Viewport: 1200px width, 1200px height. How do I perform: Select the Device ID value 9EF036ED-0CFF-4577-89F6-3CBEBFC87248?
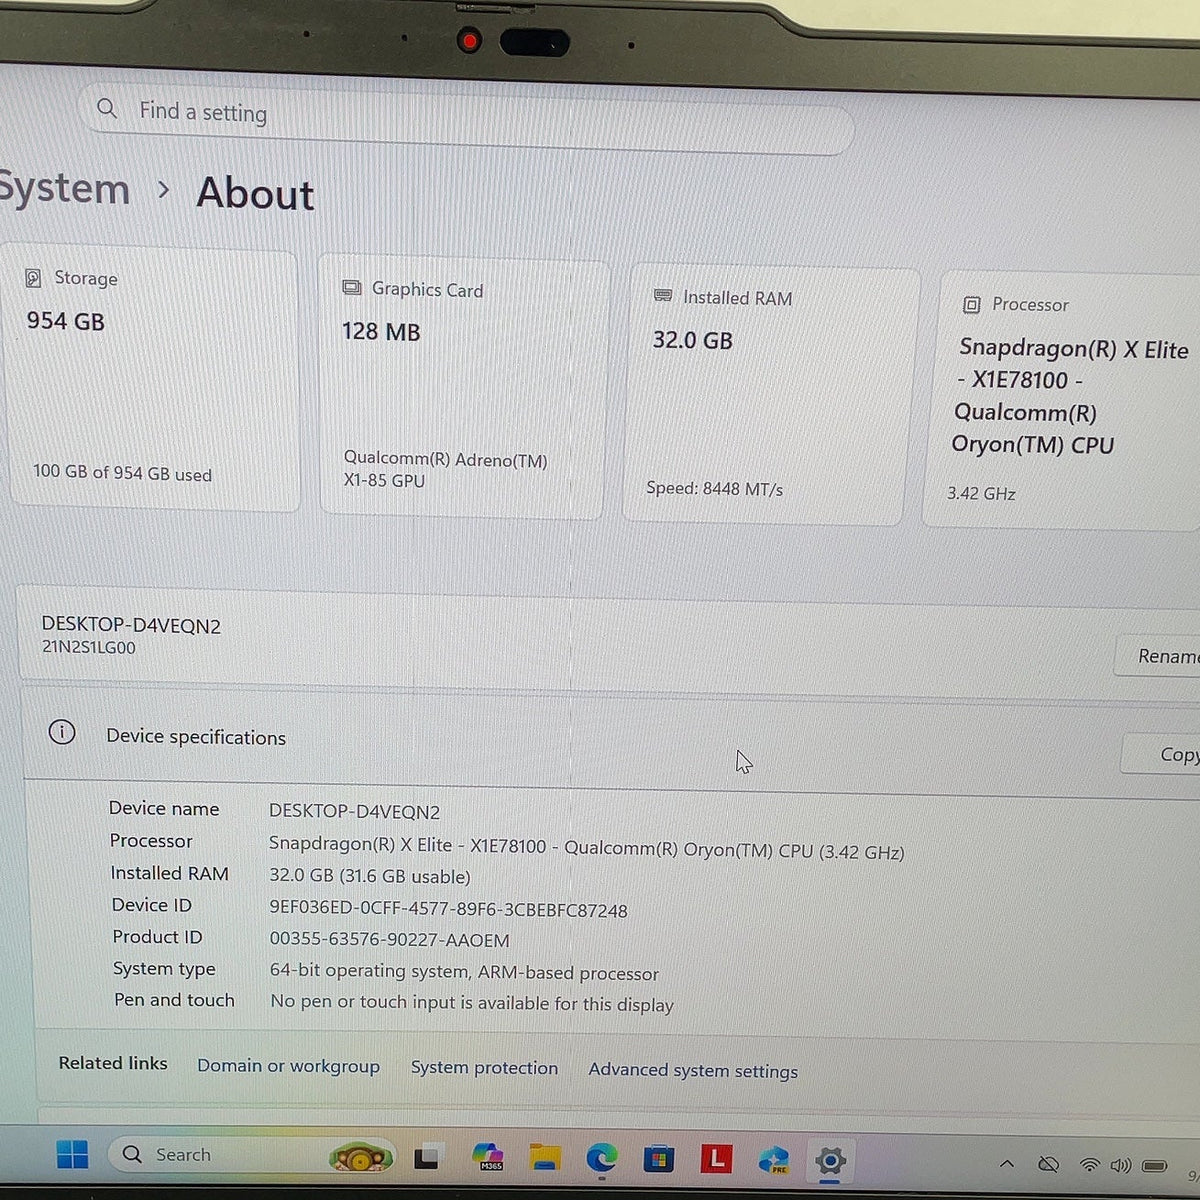coord(448,910)
